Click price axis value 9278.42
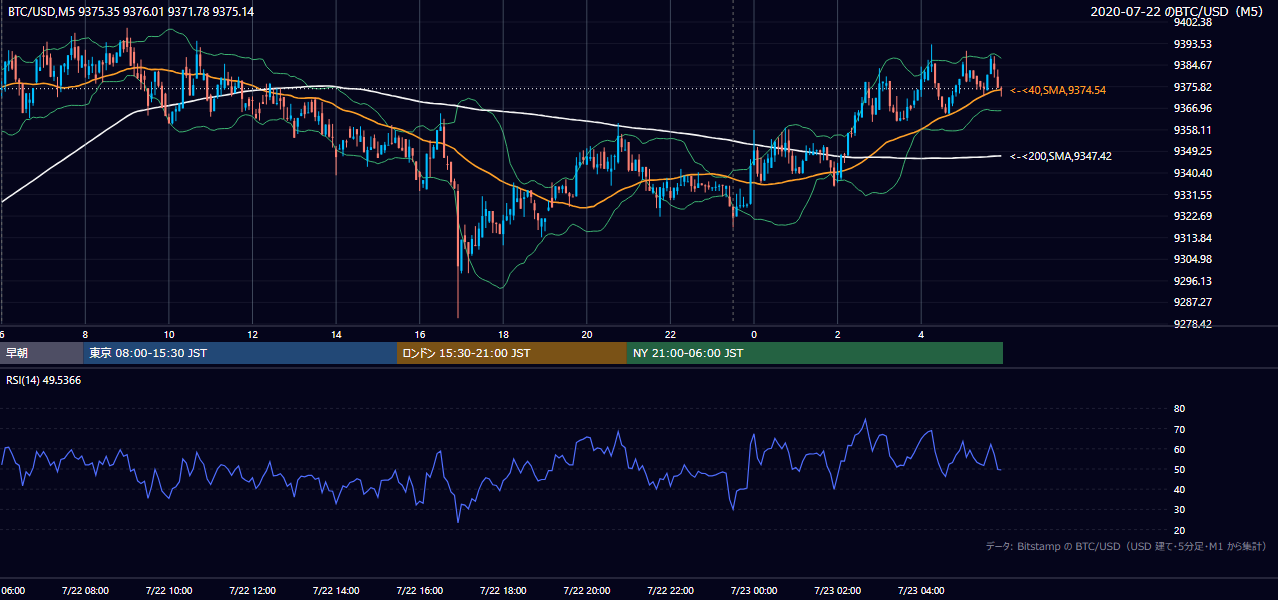Screen dimensions: 1278x600 1192,324
